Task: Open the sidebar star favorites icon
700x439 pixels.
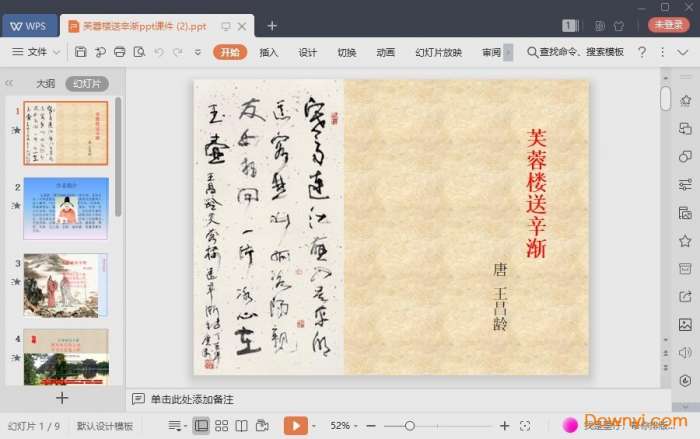Action: (x=685, y=241)
